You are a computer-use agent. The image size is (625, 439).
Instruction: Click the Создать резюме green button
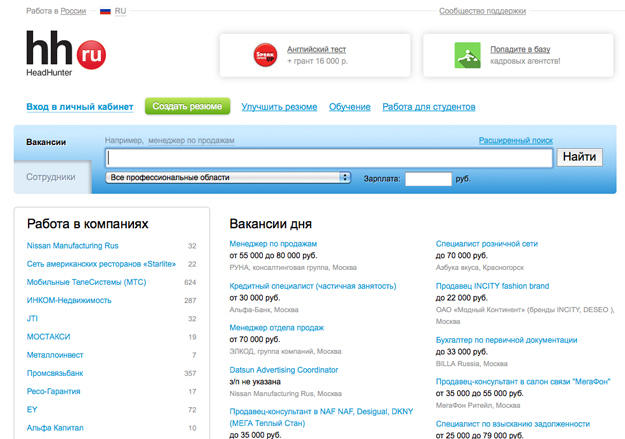coord(187,106)
